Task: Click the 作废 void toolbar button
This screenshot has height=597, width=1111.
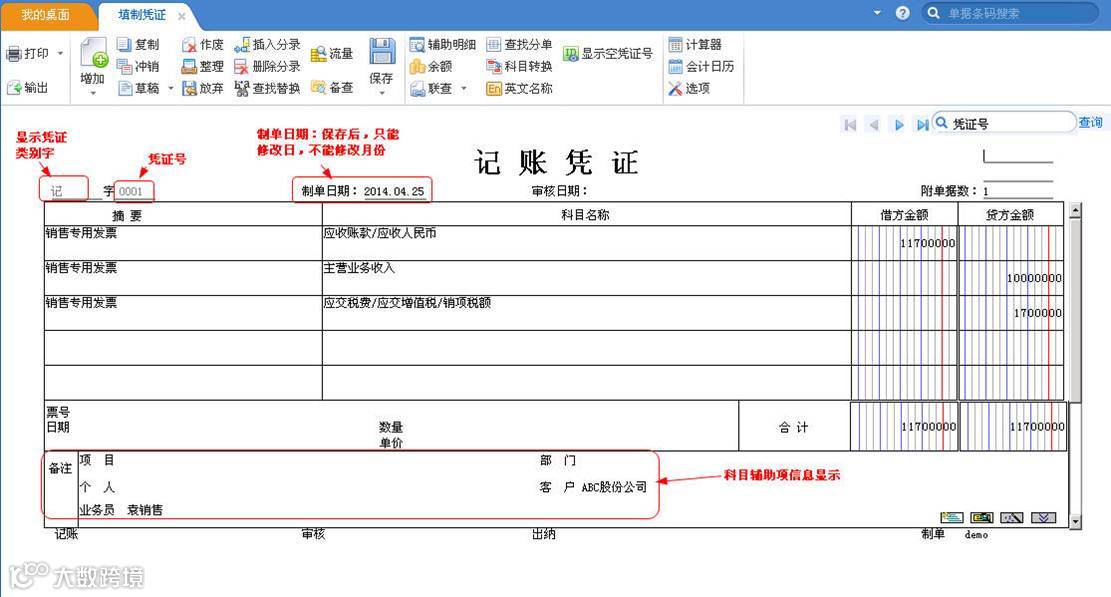Action: click(203, 45)
